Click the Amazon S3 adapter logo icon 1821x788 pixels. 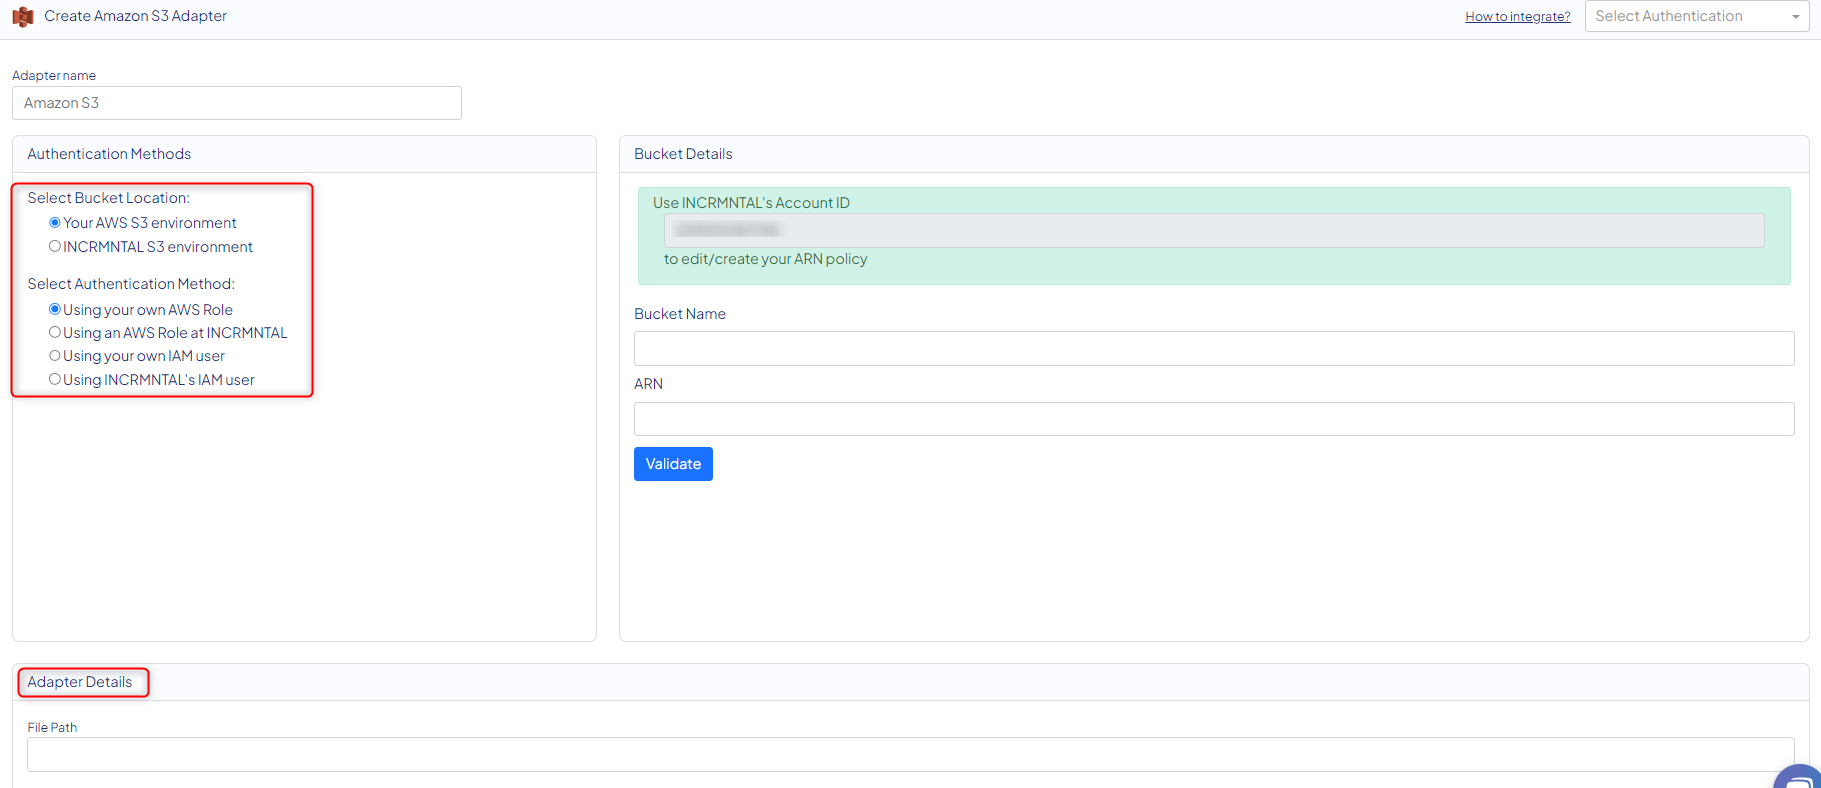click(x=23, y=17)
